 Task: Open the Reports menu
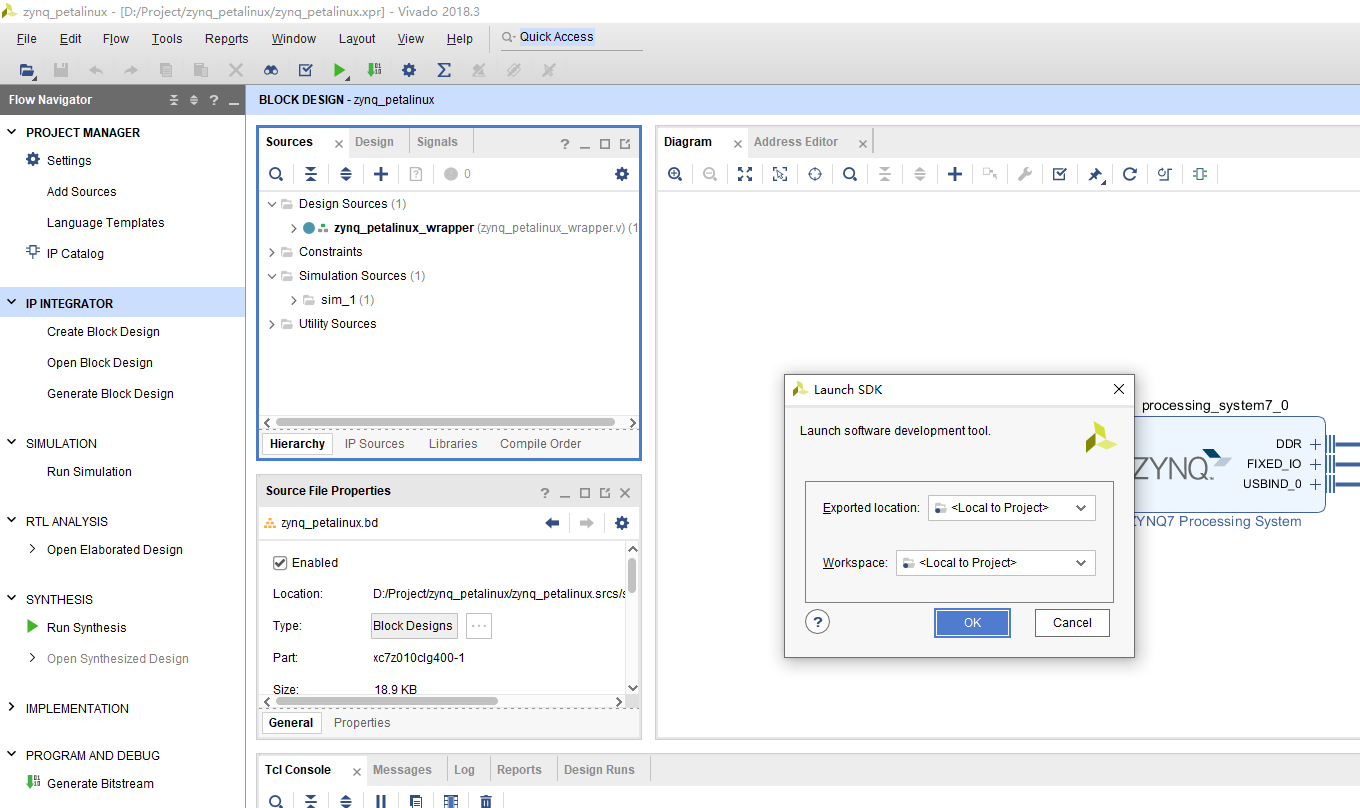coord(227,39)
